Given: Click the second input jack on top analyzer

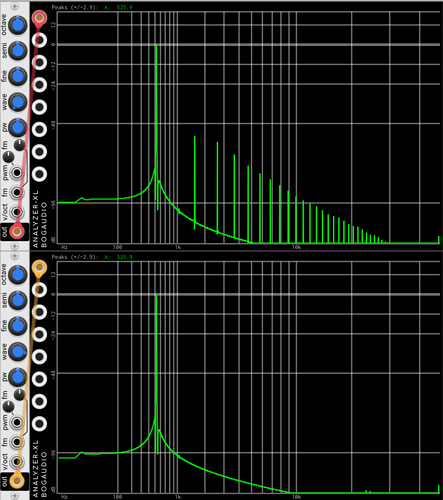Looking at the screenshot, I should coord(39,40).
